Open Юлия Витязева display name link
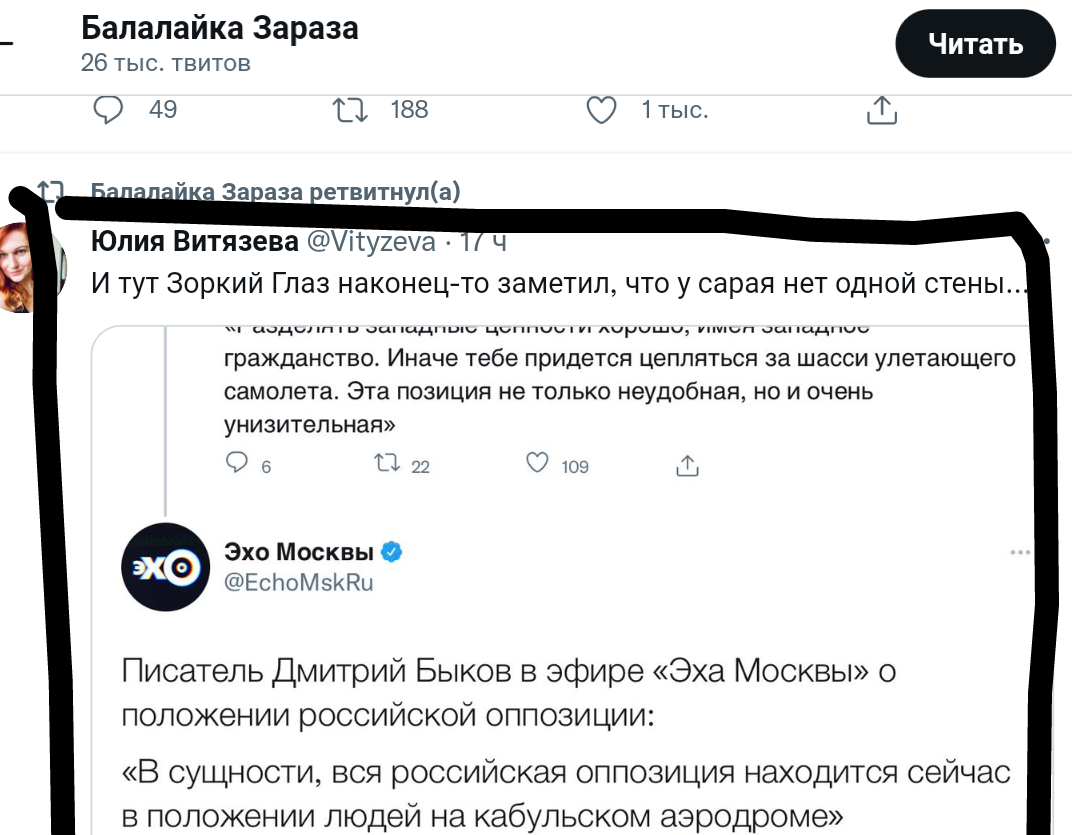The image size is (1072, 835). (x=195, y=241)
